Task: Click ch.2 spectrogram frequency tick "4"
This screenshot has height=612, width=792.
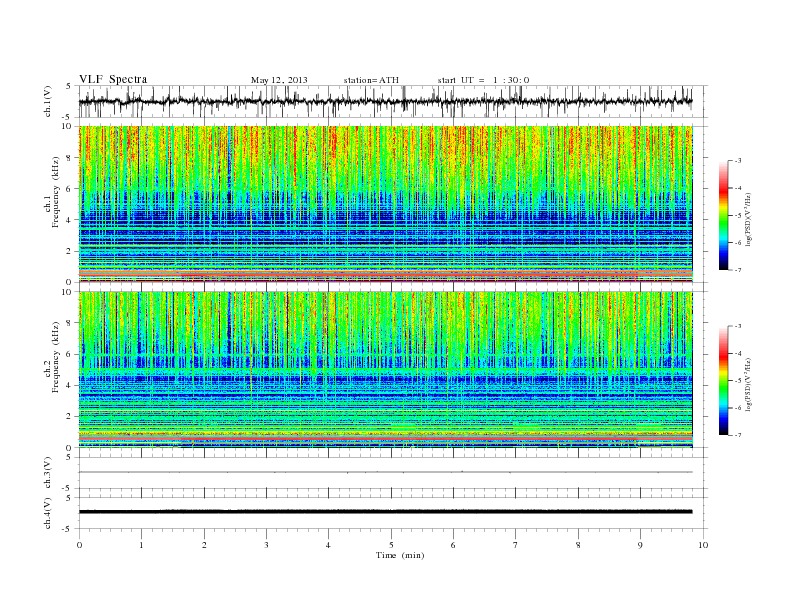Action: click(x=69, y=385)
